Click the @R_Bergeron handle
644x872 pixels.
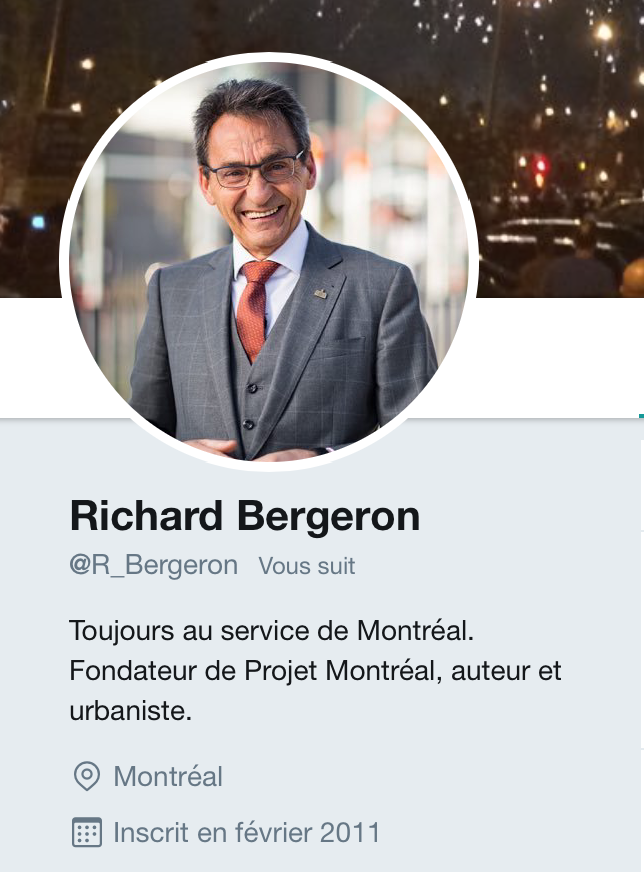(x=153, y=565)
